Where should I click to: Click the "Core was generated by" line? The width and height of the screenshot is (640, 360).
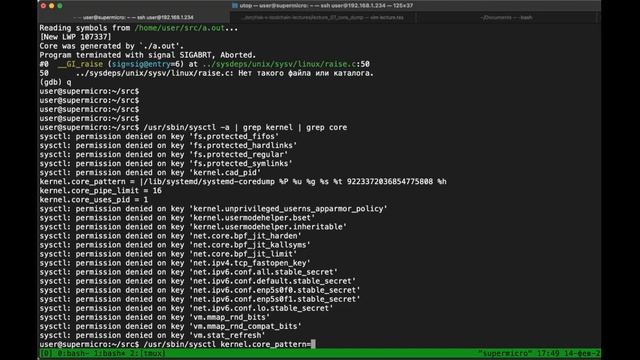[111, 46]
